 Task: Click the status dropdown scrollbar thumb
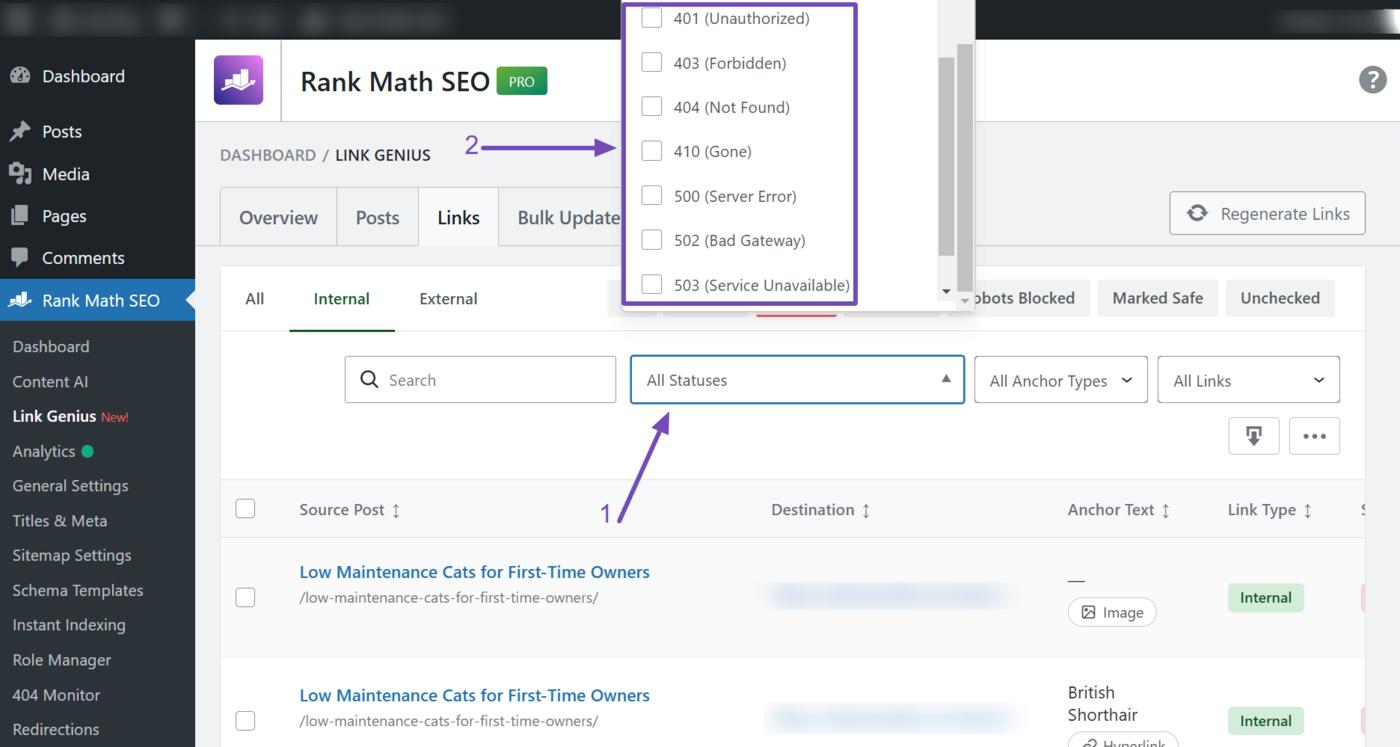(946, 155)
